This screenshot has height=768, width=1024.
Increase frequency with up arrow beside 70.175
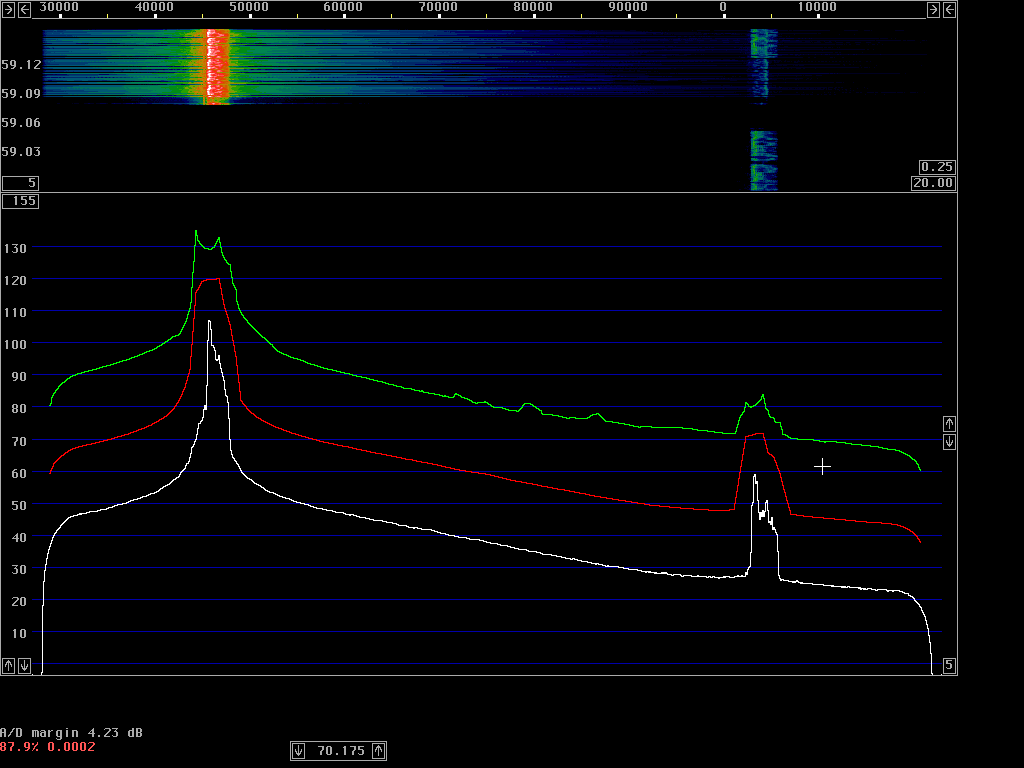click(379, 751)
